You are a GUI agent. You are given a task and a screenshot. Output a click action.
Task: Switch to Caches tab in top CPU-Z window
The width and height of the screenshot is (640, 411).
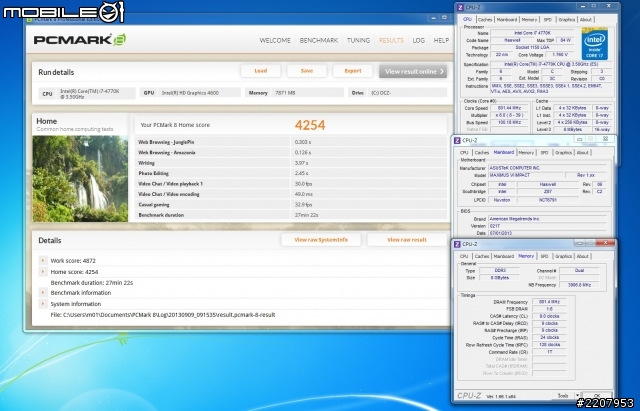pyautogui.click(x=485, y=20)
